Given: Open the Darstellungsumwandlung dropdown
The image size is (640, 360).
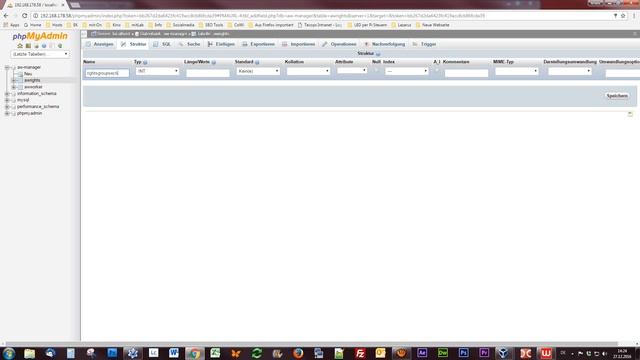Looking at the screenshot, I should [570, 71].
